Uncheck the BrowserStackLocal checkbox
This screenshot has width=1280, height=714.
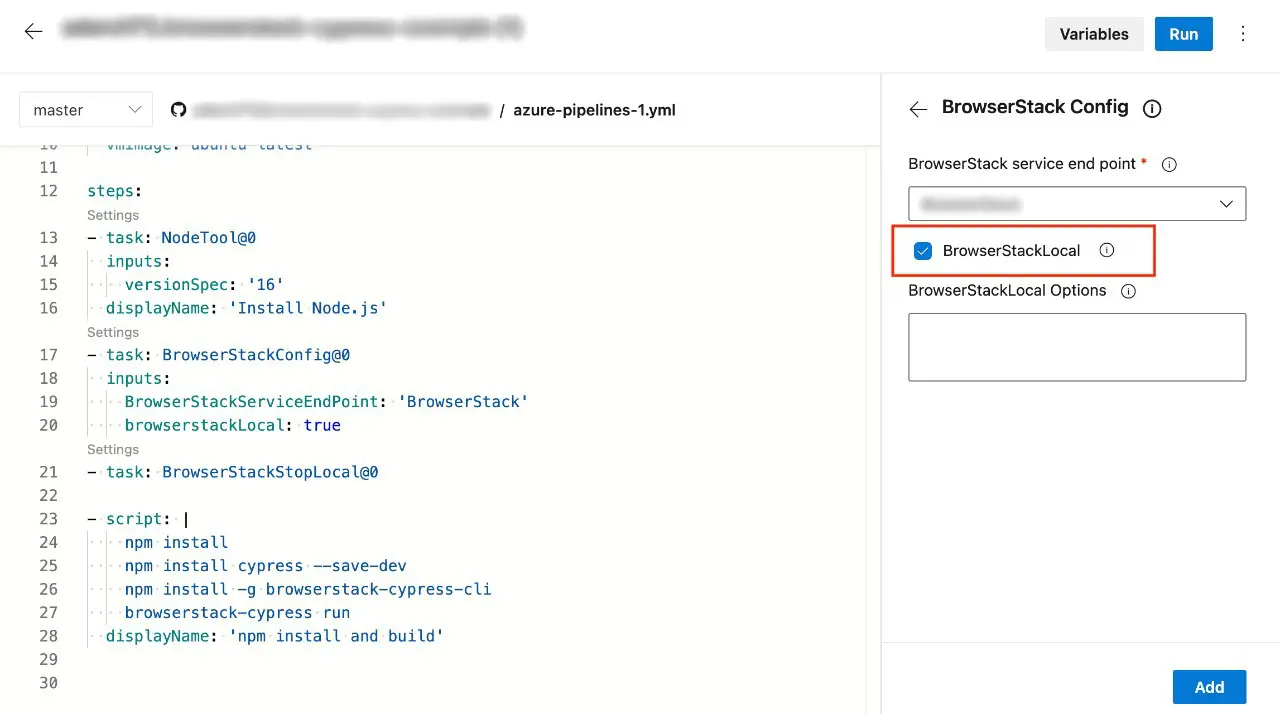coord(923,251)
